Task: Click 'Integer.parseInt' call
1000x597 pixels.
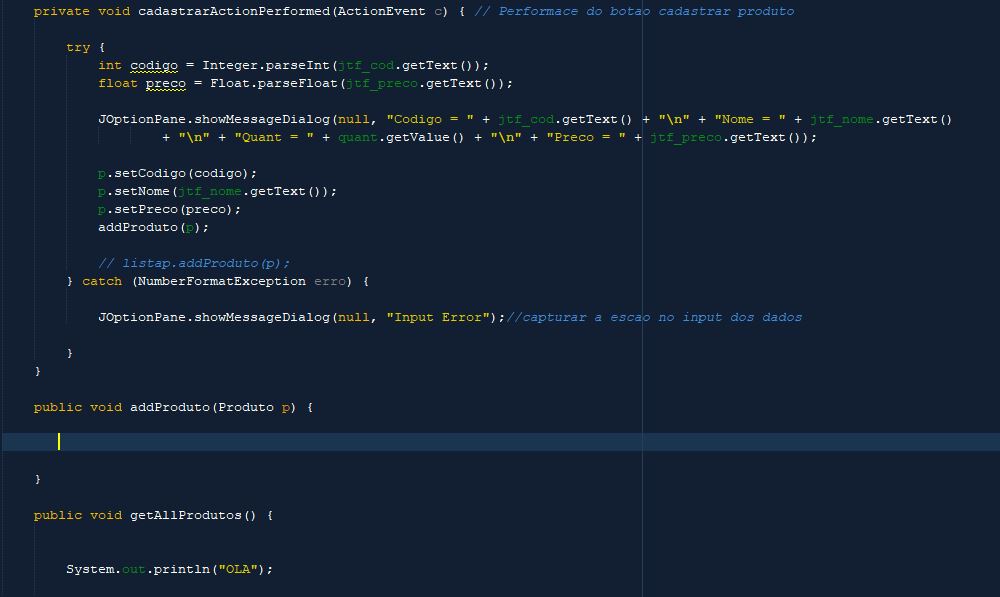Action: click(x=266, y=66)
